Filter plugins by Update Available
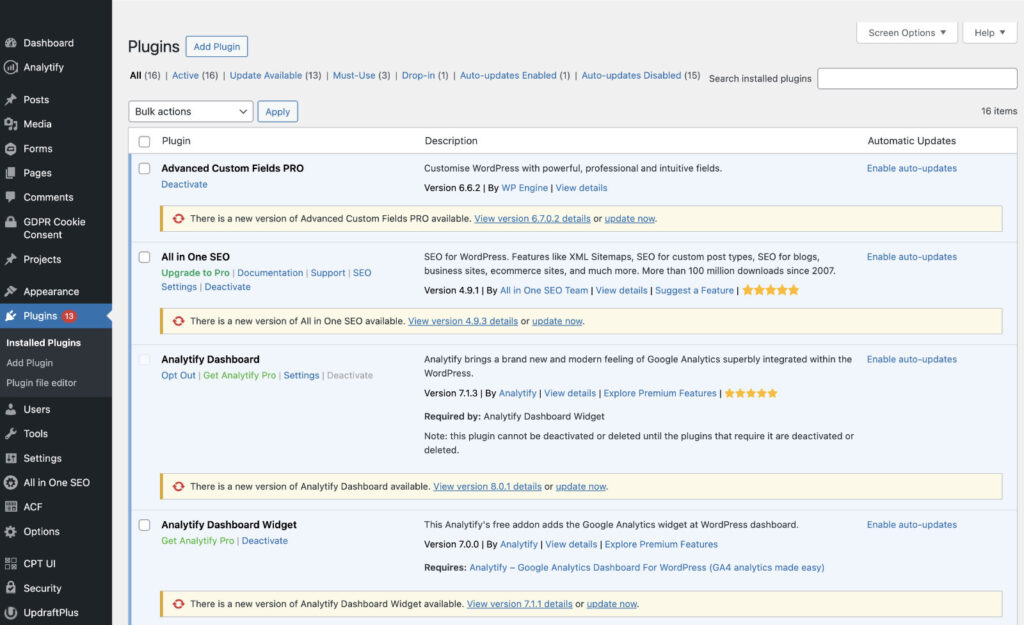The height and width of the screenshot is (625, 1024). 266,76
